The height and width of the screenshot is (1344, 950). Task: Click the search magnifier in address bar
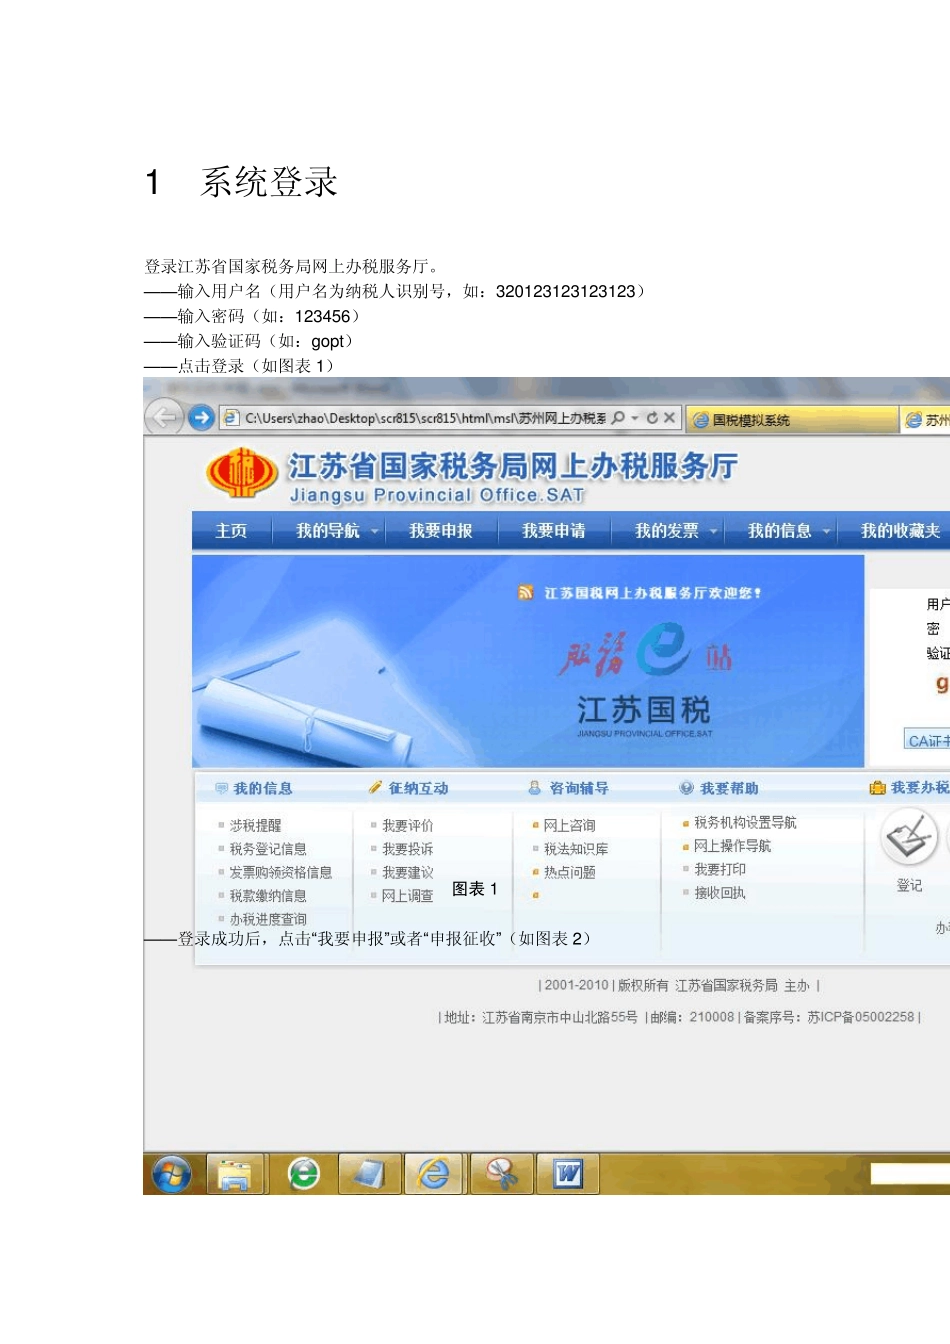click(618, 418)
